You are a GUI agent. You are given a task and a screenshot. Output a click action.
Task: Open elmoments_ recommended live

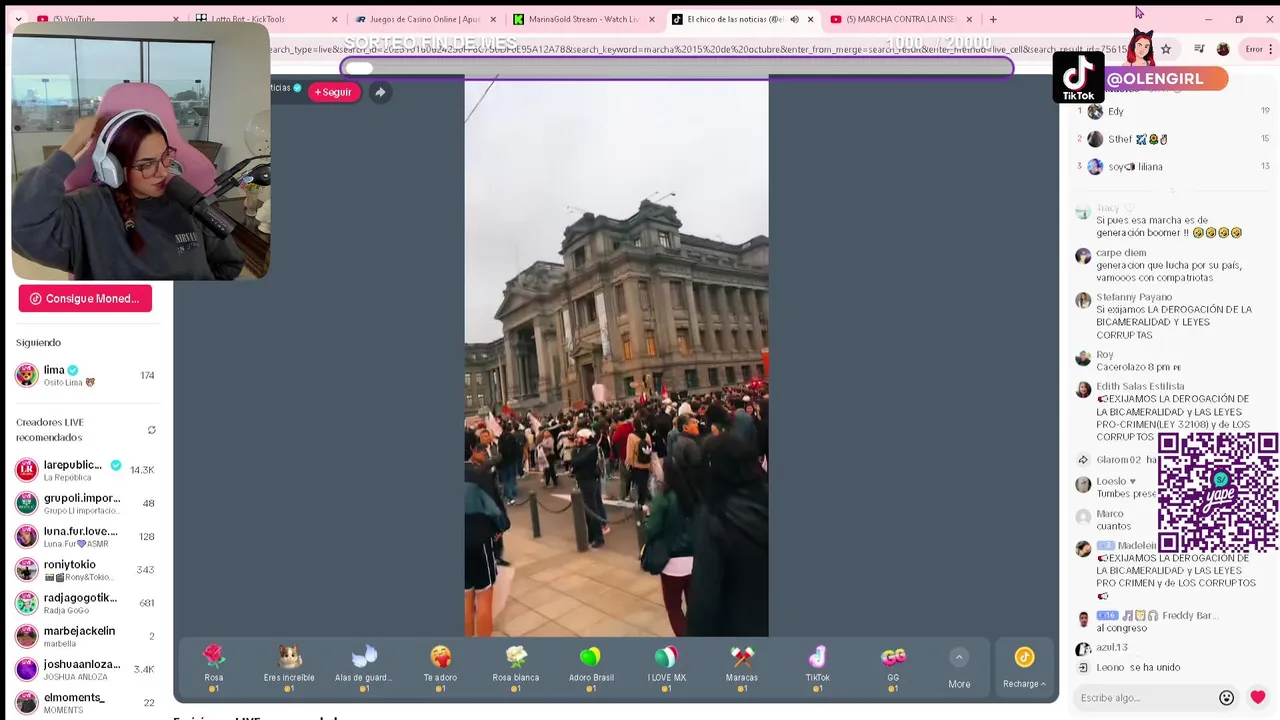pos(86,702)
